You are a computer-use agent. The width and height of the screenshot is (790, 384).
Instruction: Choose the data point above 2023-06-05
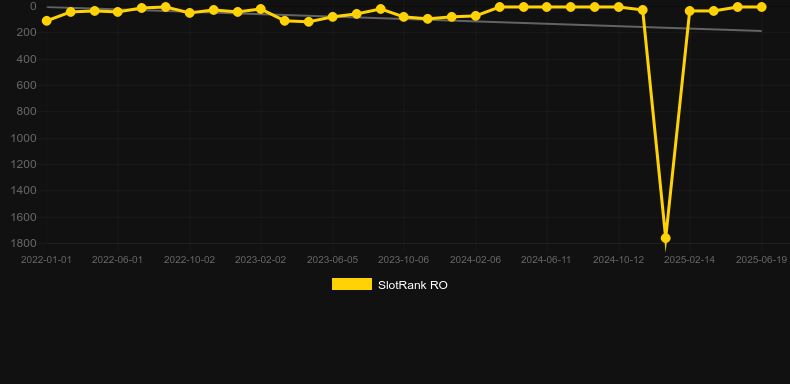[x=333, y=17]
